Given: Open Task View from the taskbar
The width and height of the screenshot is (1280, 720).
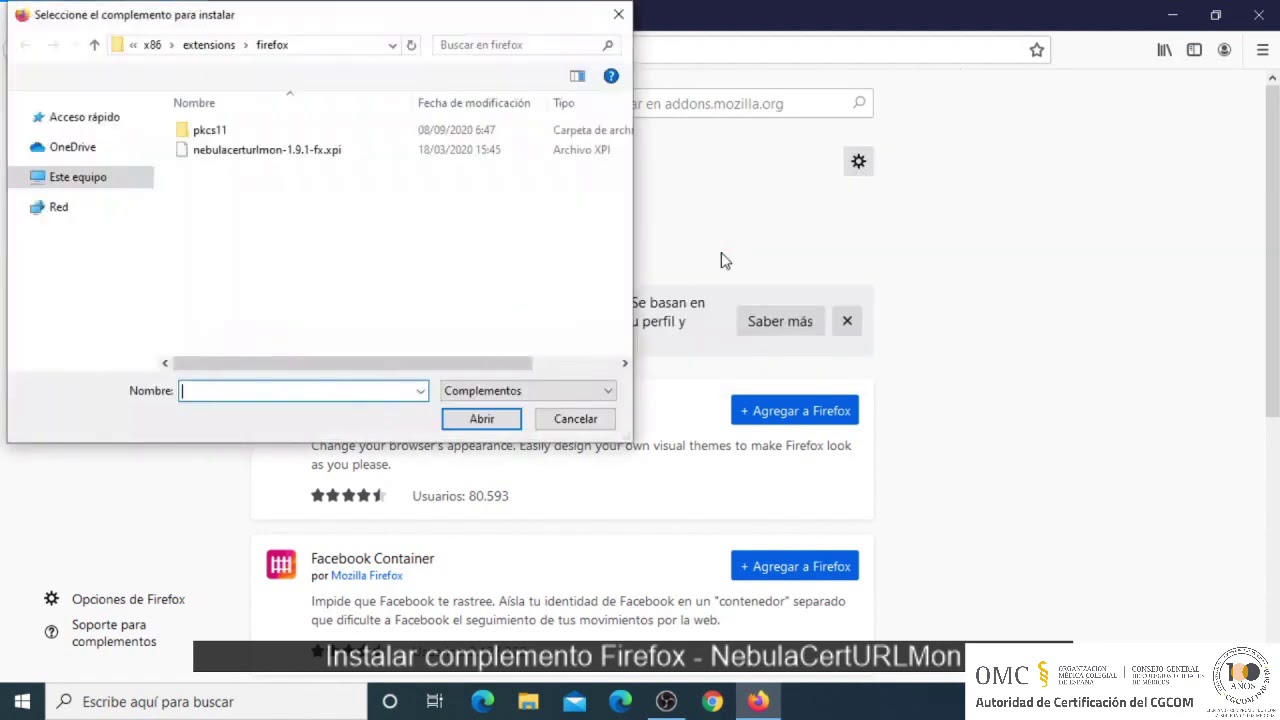Looking at the screenshot, I should coord(435,701).
